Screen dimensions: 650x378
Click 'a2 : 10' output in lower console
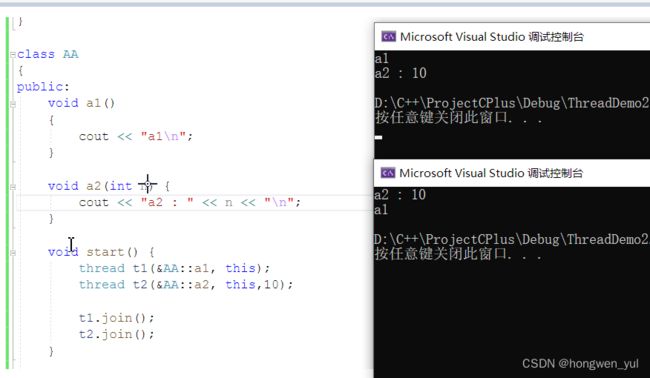click(x=400, y=194)
